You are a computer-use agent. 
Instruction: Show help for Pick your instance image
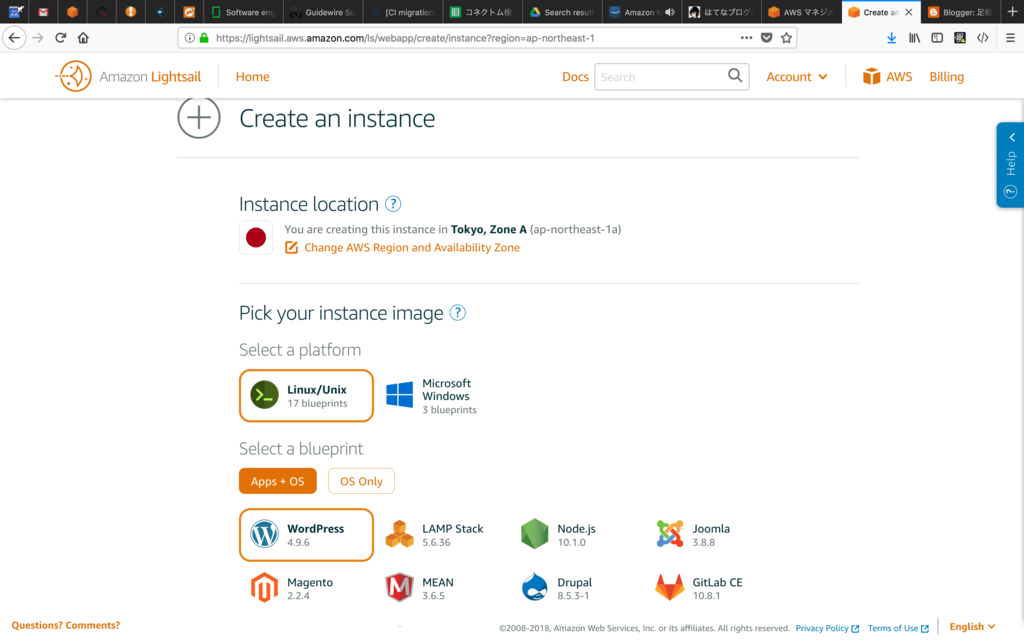click(x=458, y=313)
